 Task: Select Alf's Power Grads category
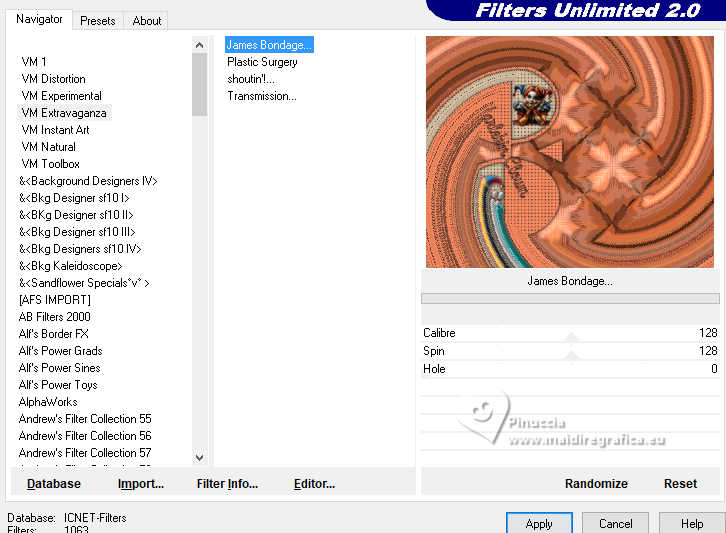[60, 351]
